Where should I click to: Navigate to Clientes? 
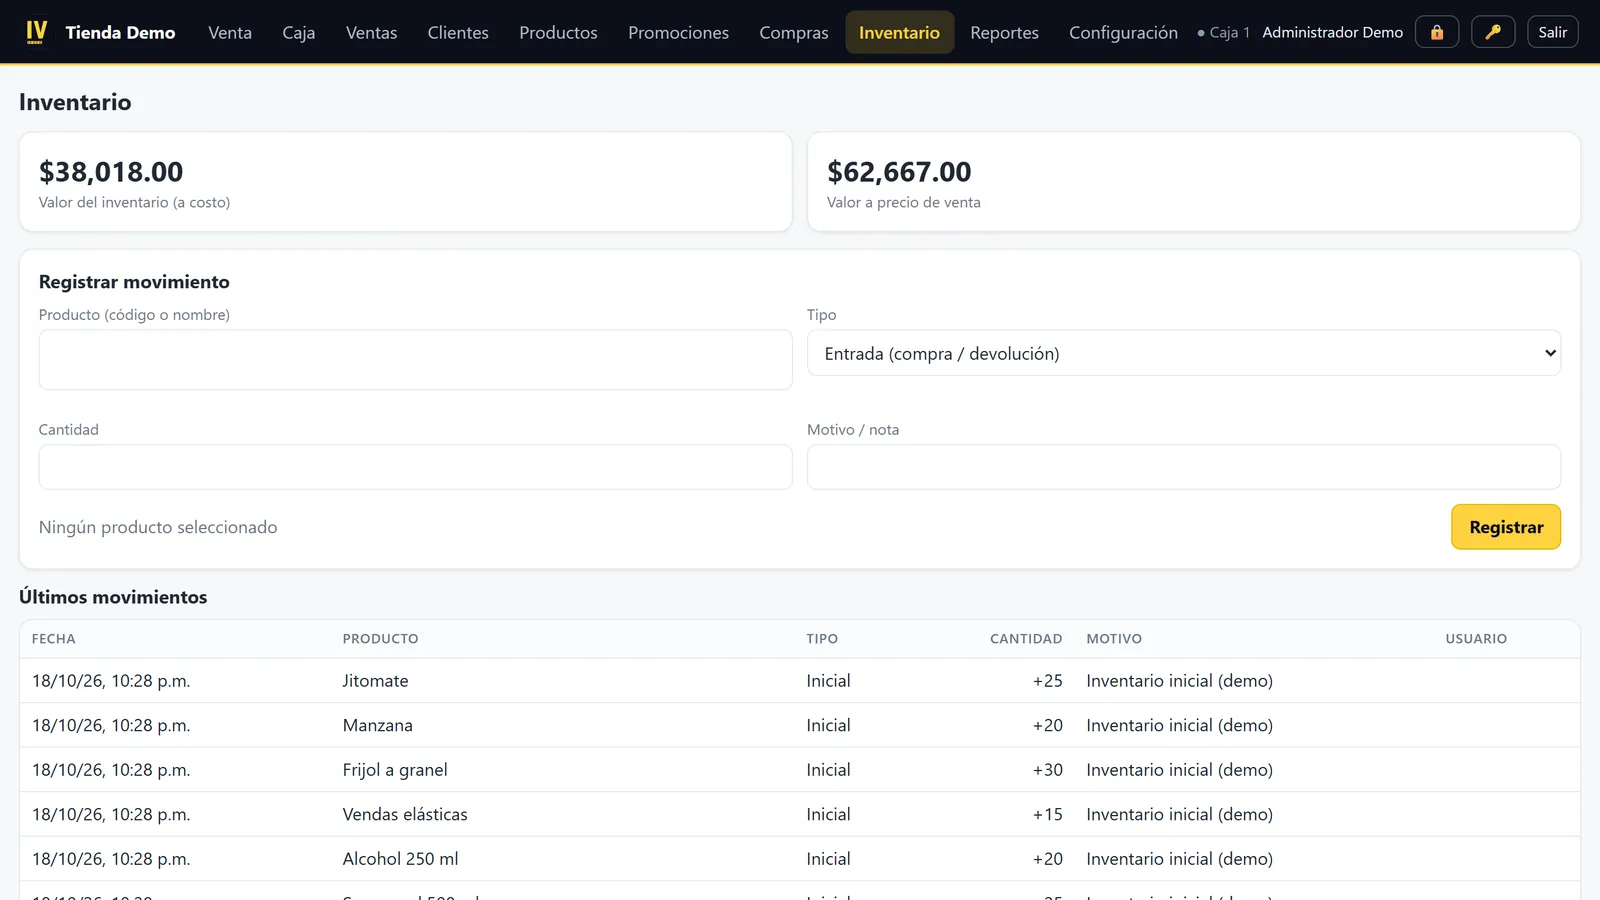click(458, 32)
